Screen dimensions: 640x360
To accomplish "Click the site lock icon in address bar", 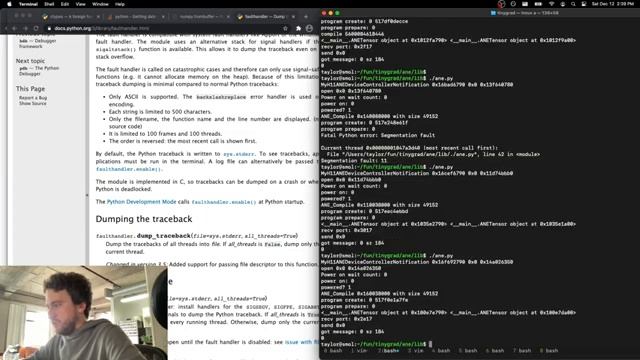I will 49,28.
